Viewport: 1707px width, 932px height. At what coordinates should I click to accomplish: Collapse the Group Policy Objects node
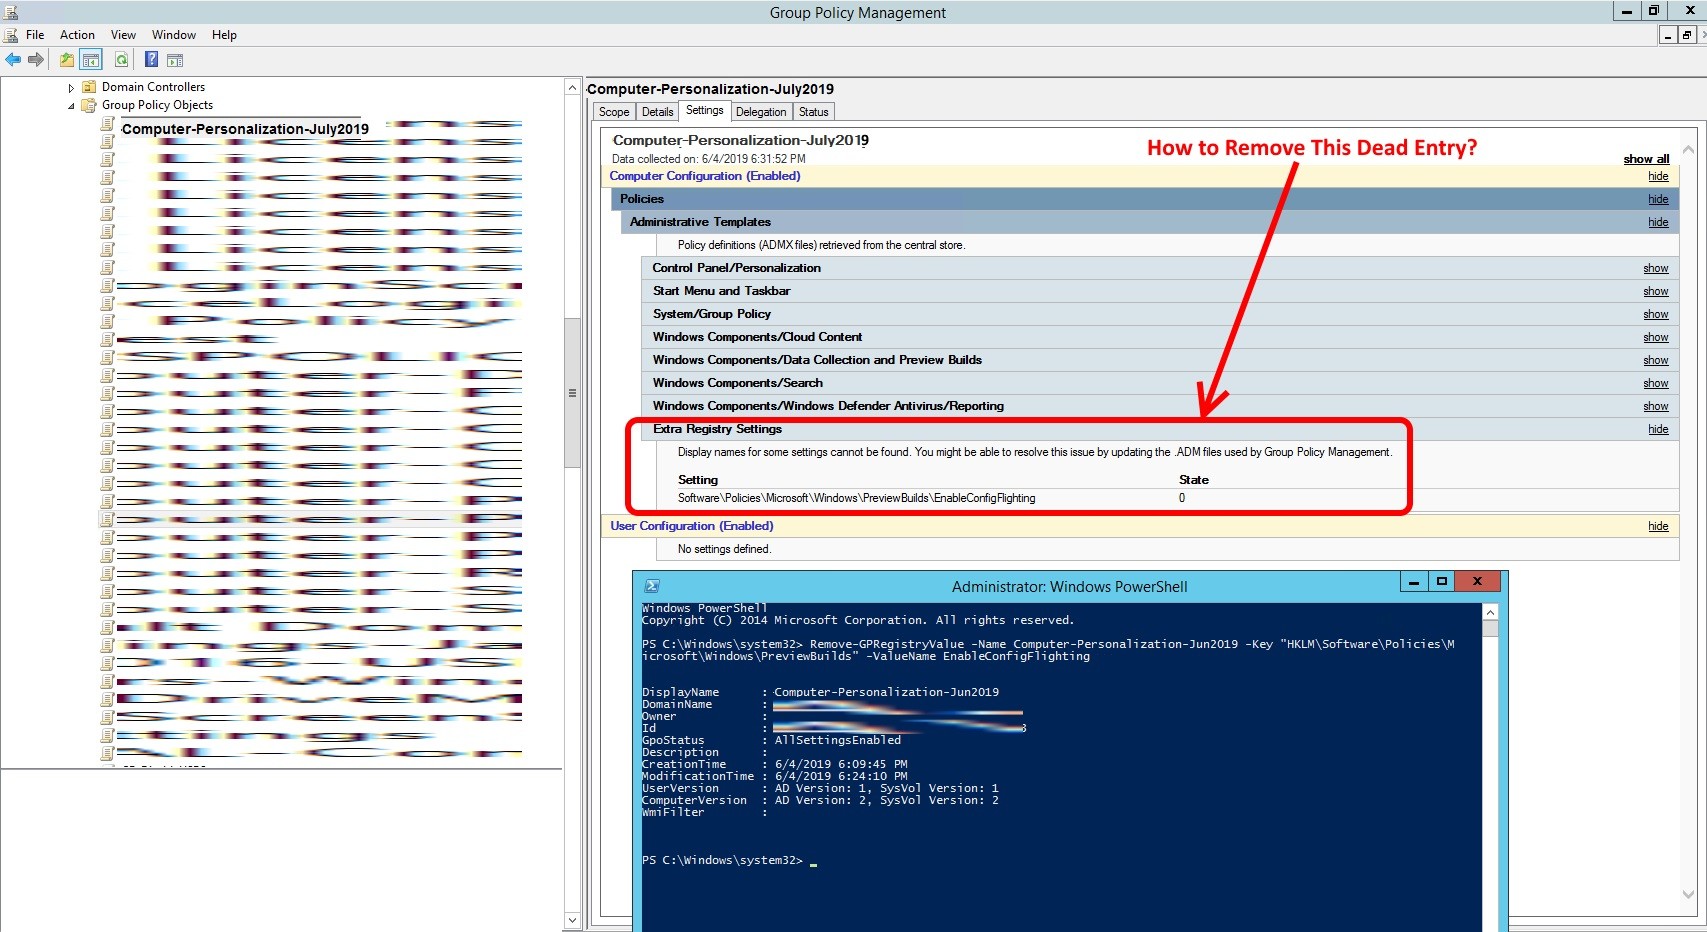(x=71, y=106)
